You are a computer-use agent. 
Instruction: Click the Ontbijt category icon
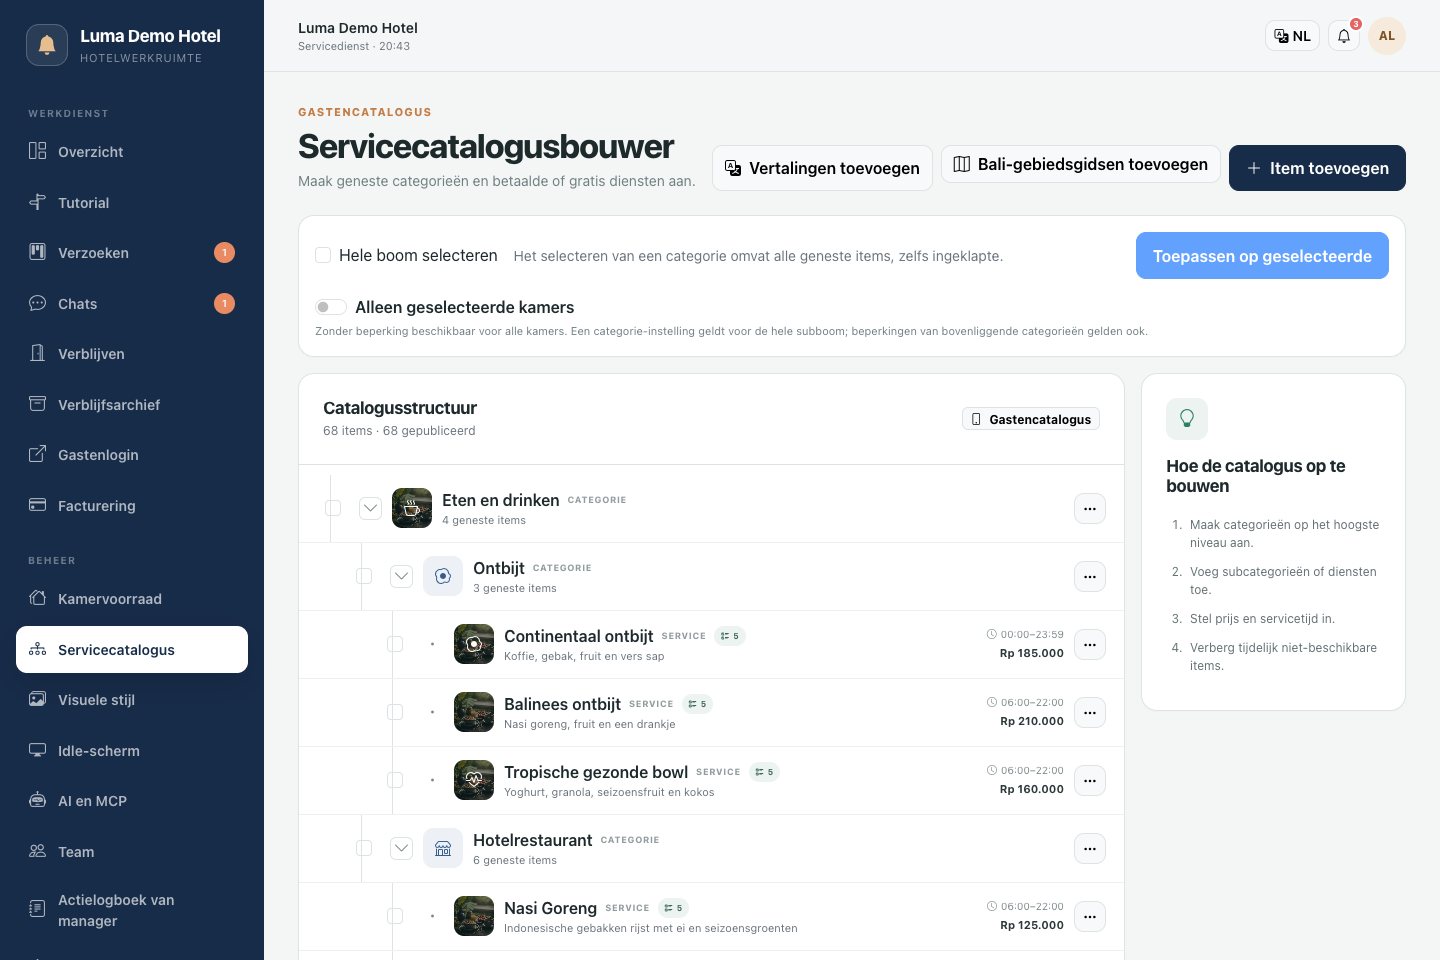pos(443,576)
